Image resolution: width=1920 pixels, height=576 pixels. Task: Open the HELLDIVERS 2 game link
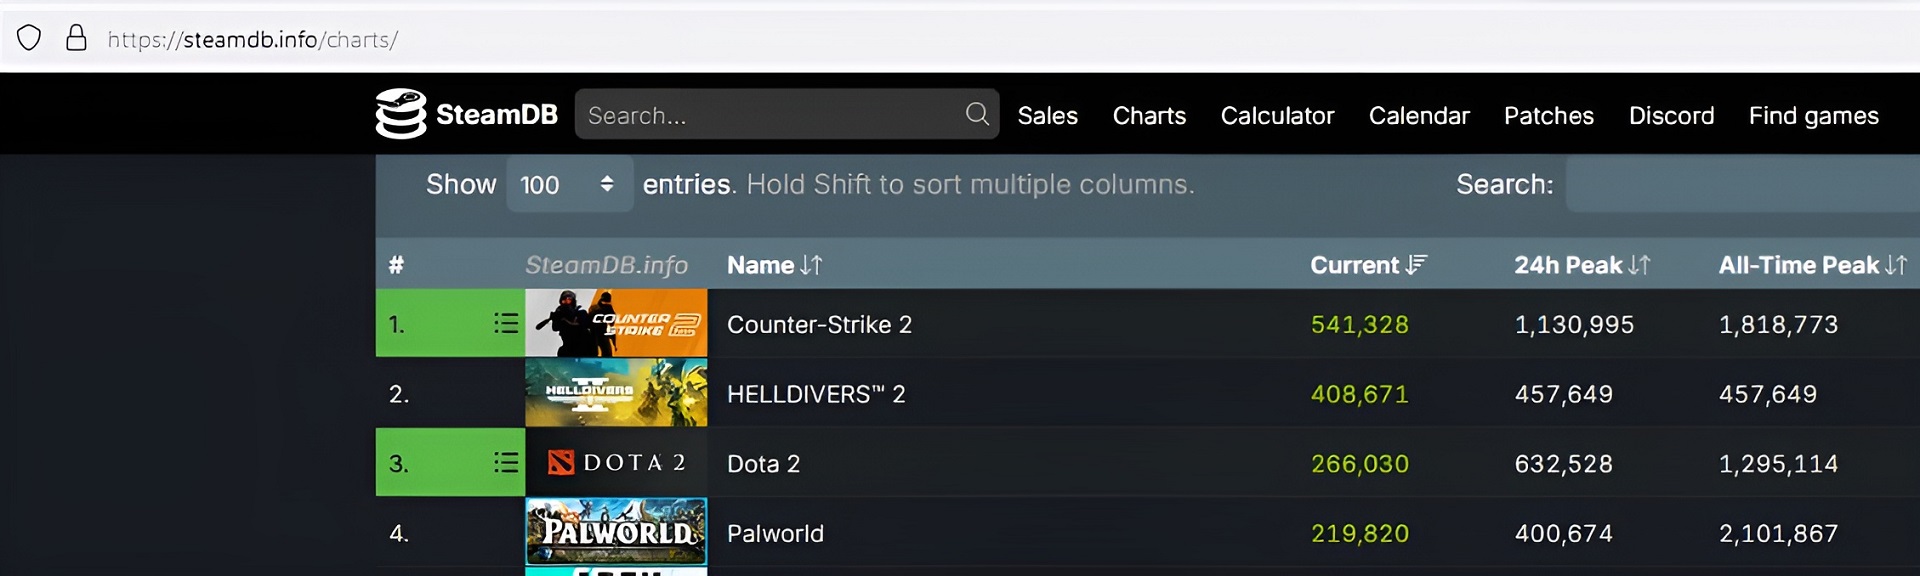coord(816,394)
